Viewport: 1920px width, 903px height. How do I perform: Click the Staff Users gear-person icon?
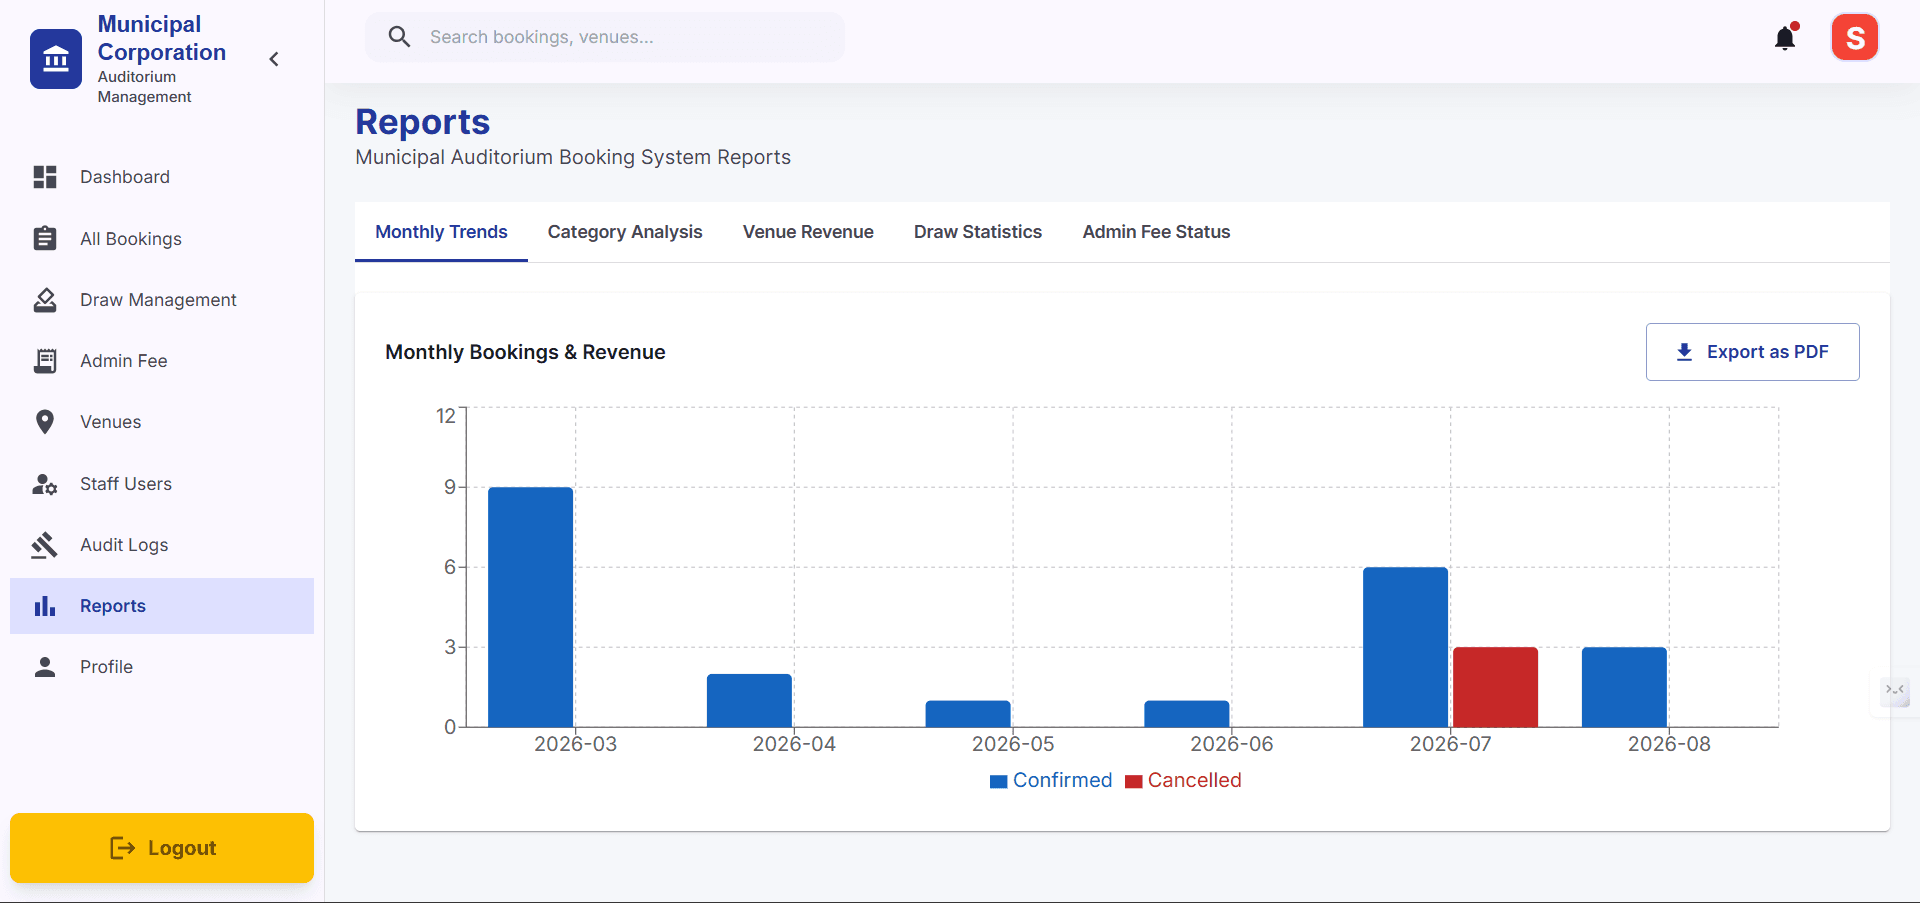45,484
